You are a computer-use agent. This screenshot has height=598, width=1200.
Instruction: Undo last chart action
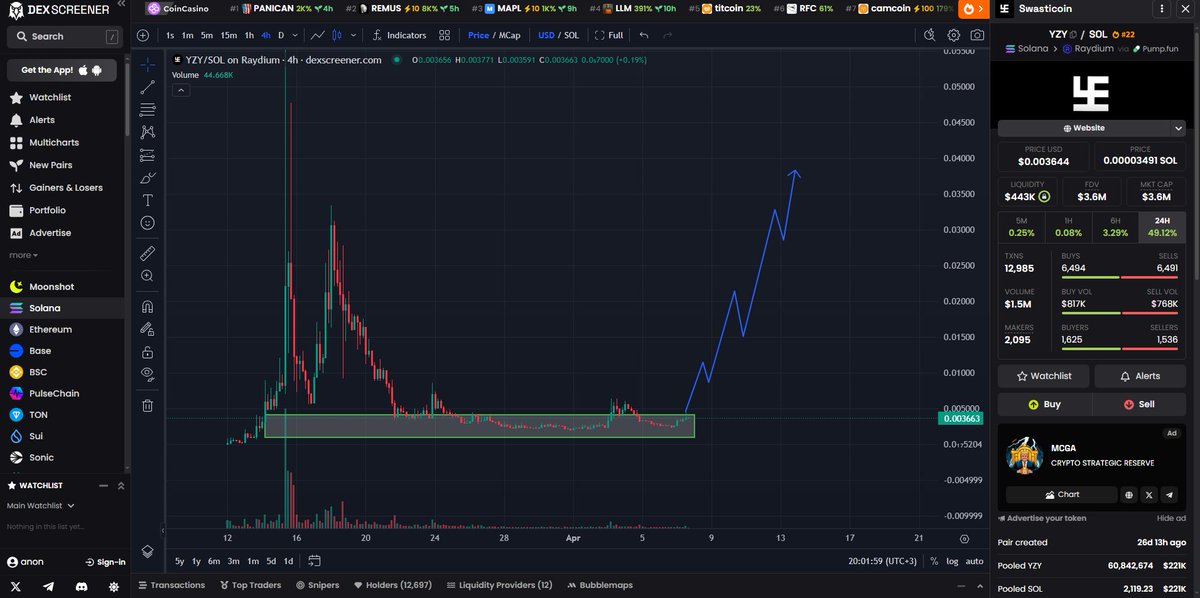[643, 35]
